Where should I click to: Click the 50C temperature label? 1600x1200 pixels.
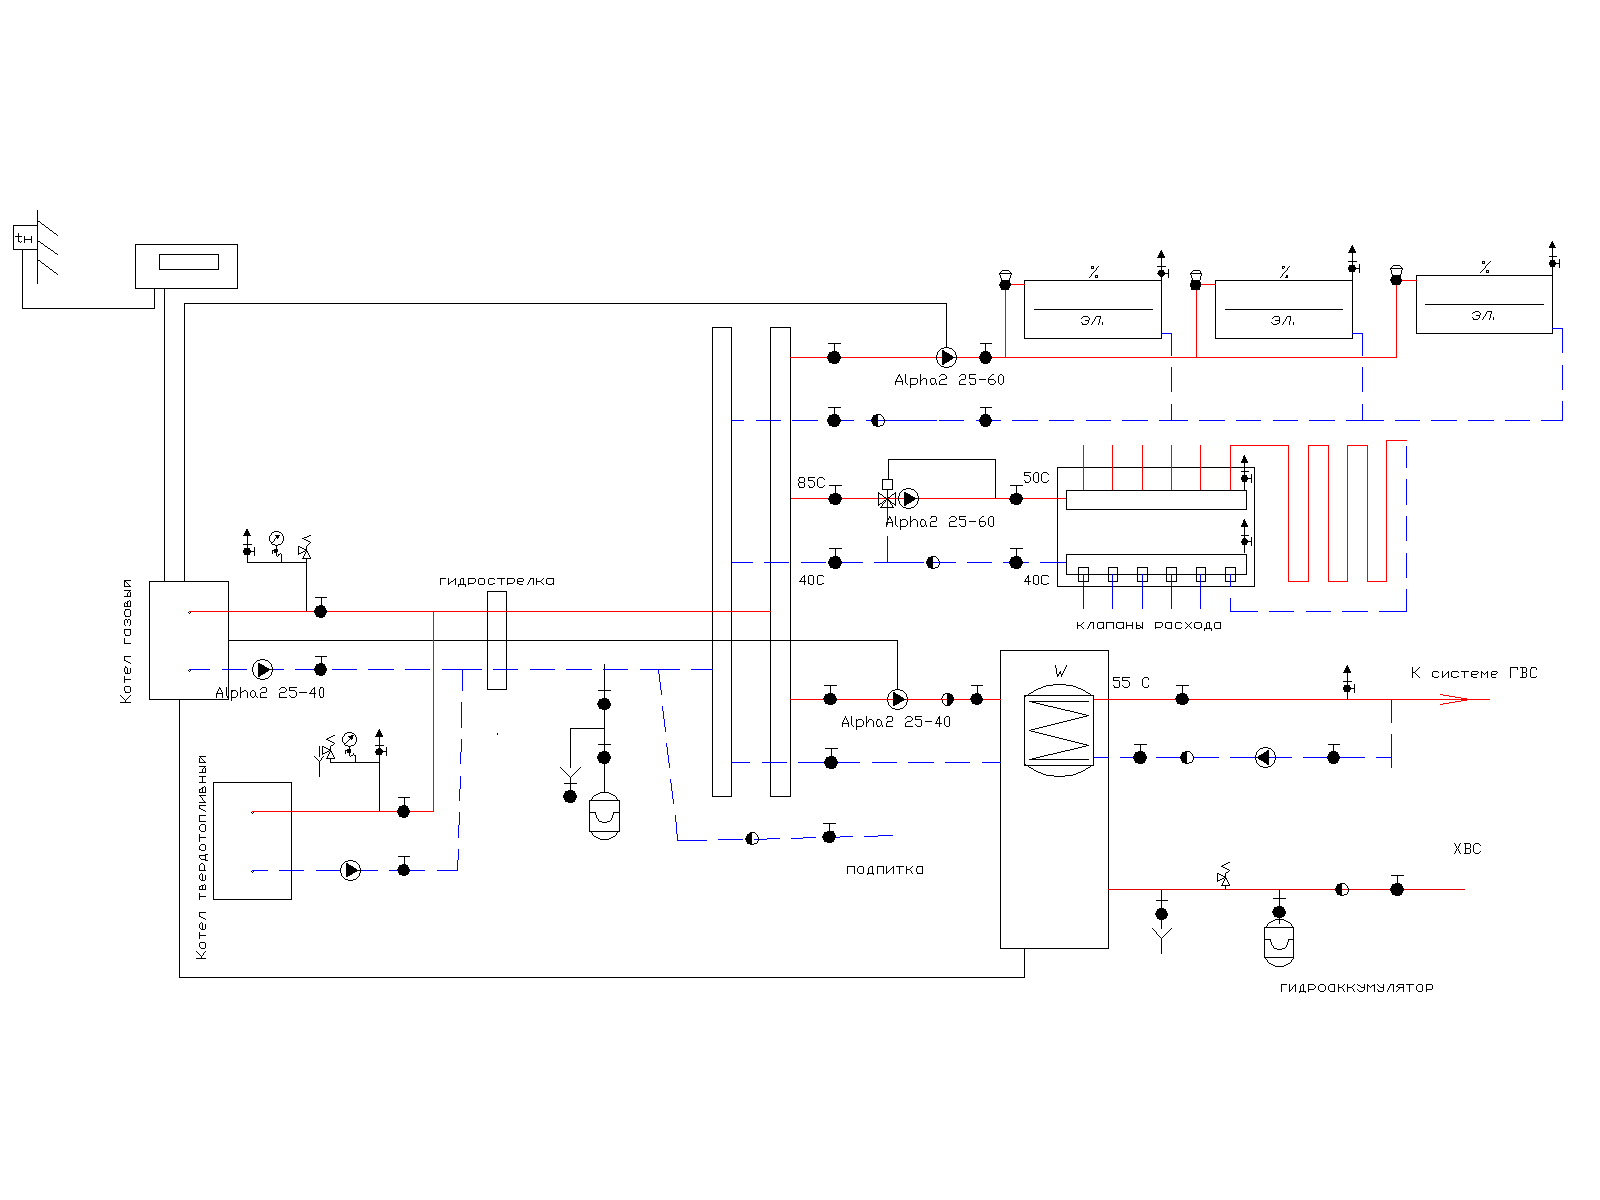[1036, 478]
